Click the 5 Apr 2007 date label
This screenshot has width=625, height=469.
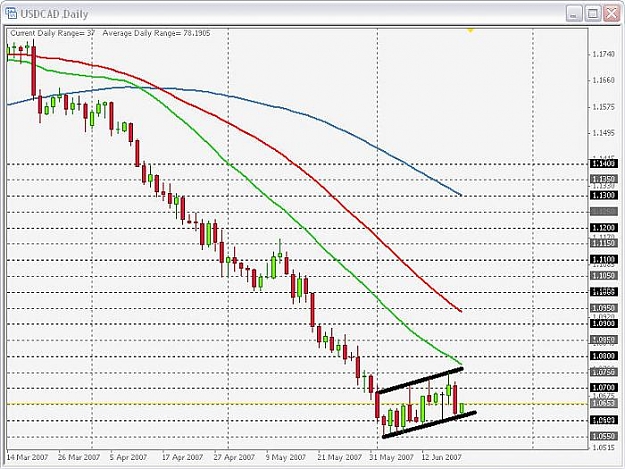coord(128,457)
